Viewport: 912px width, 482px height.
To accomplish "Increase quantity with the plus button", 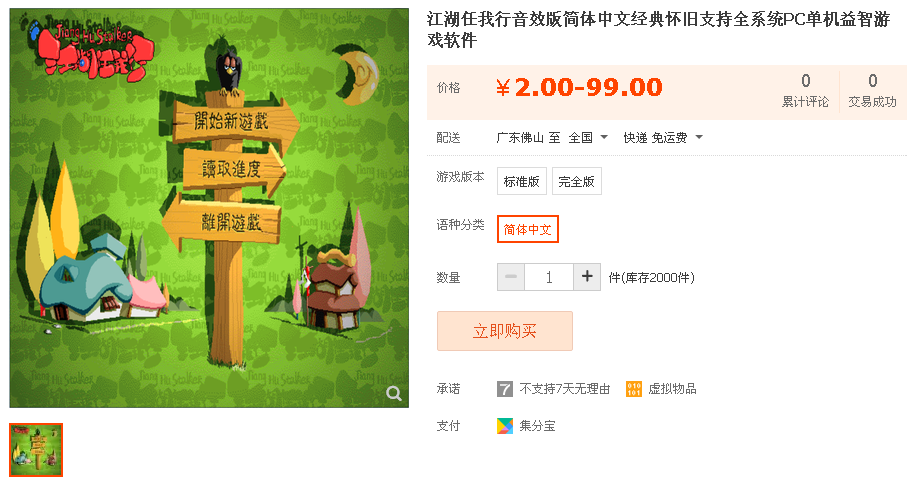I will pyautogui.click(x=587, y=277).
